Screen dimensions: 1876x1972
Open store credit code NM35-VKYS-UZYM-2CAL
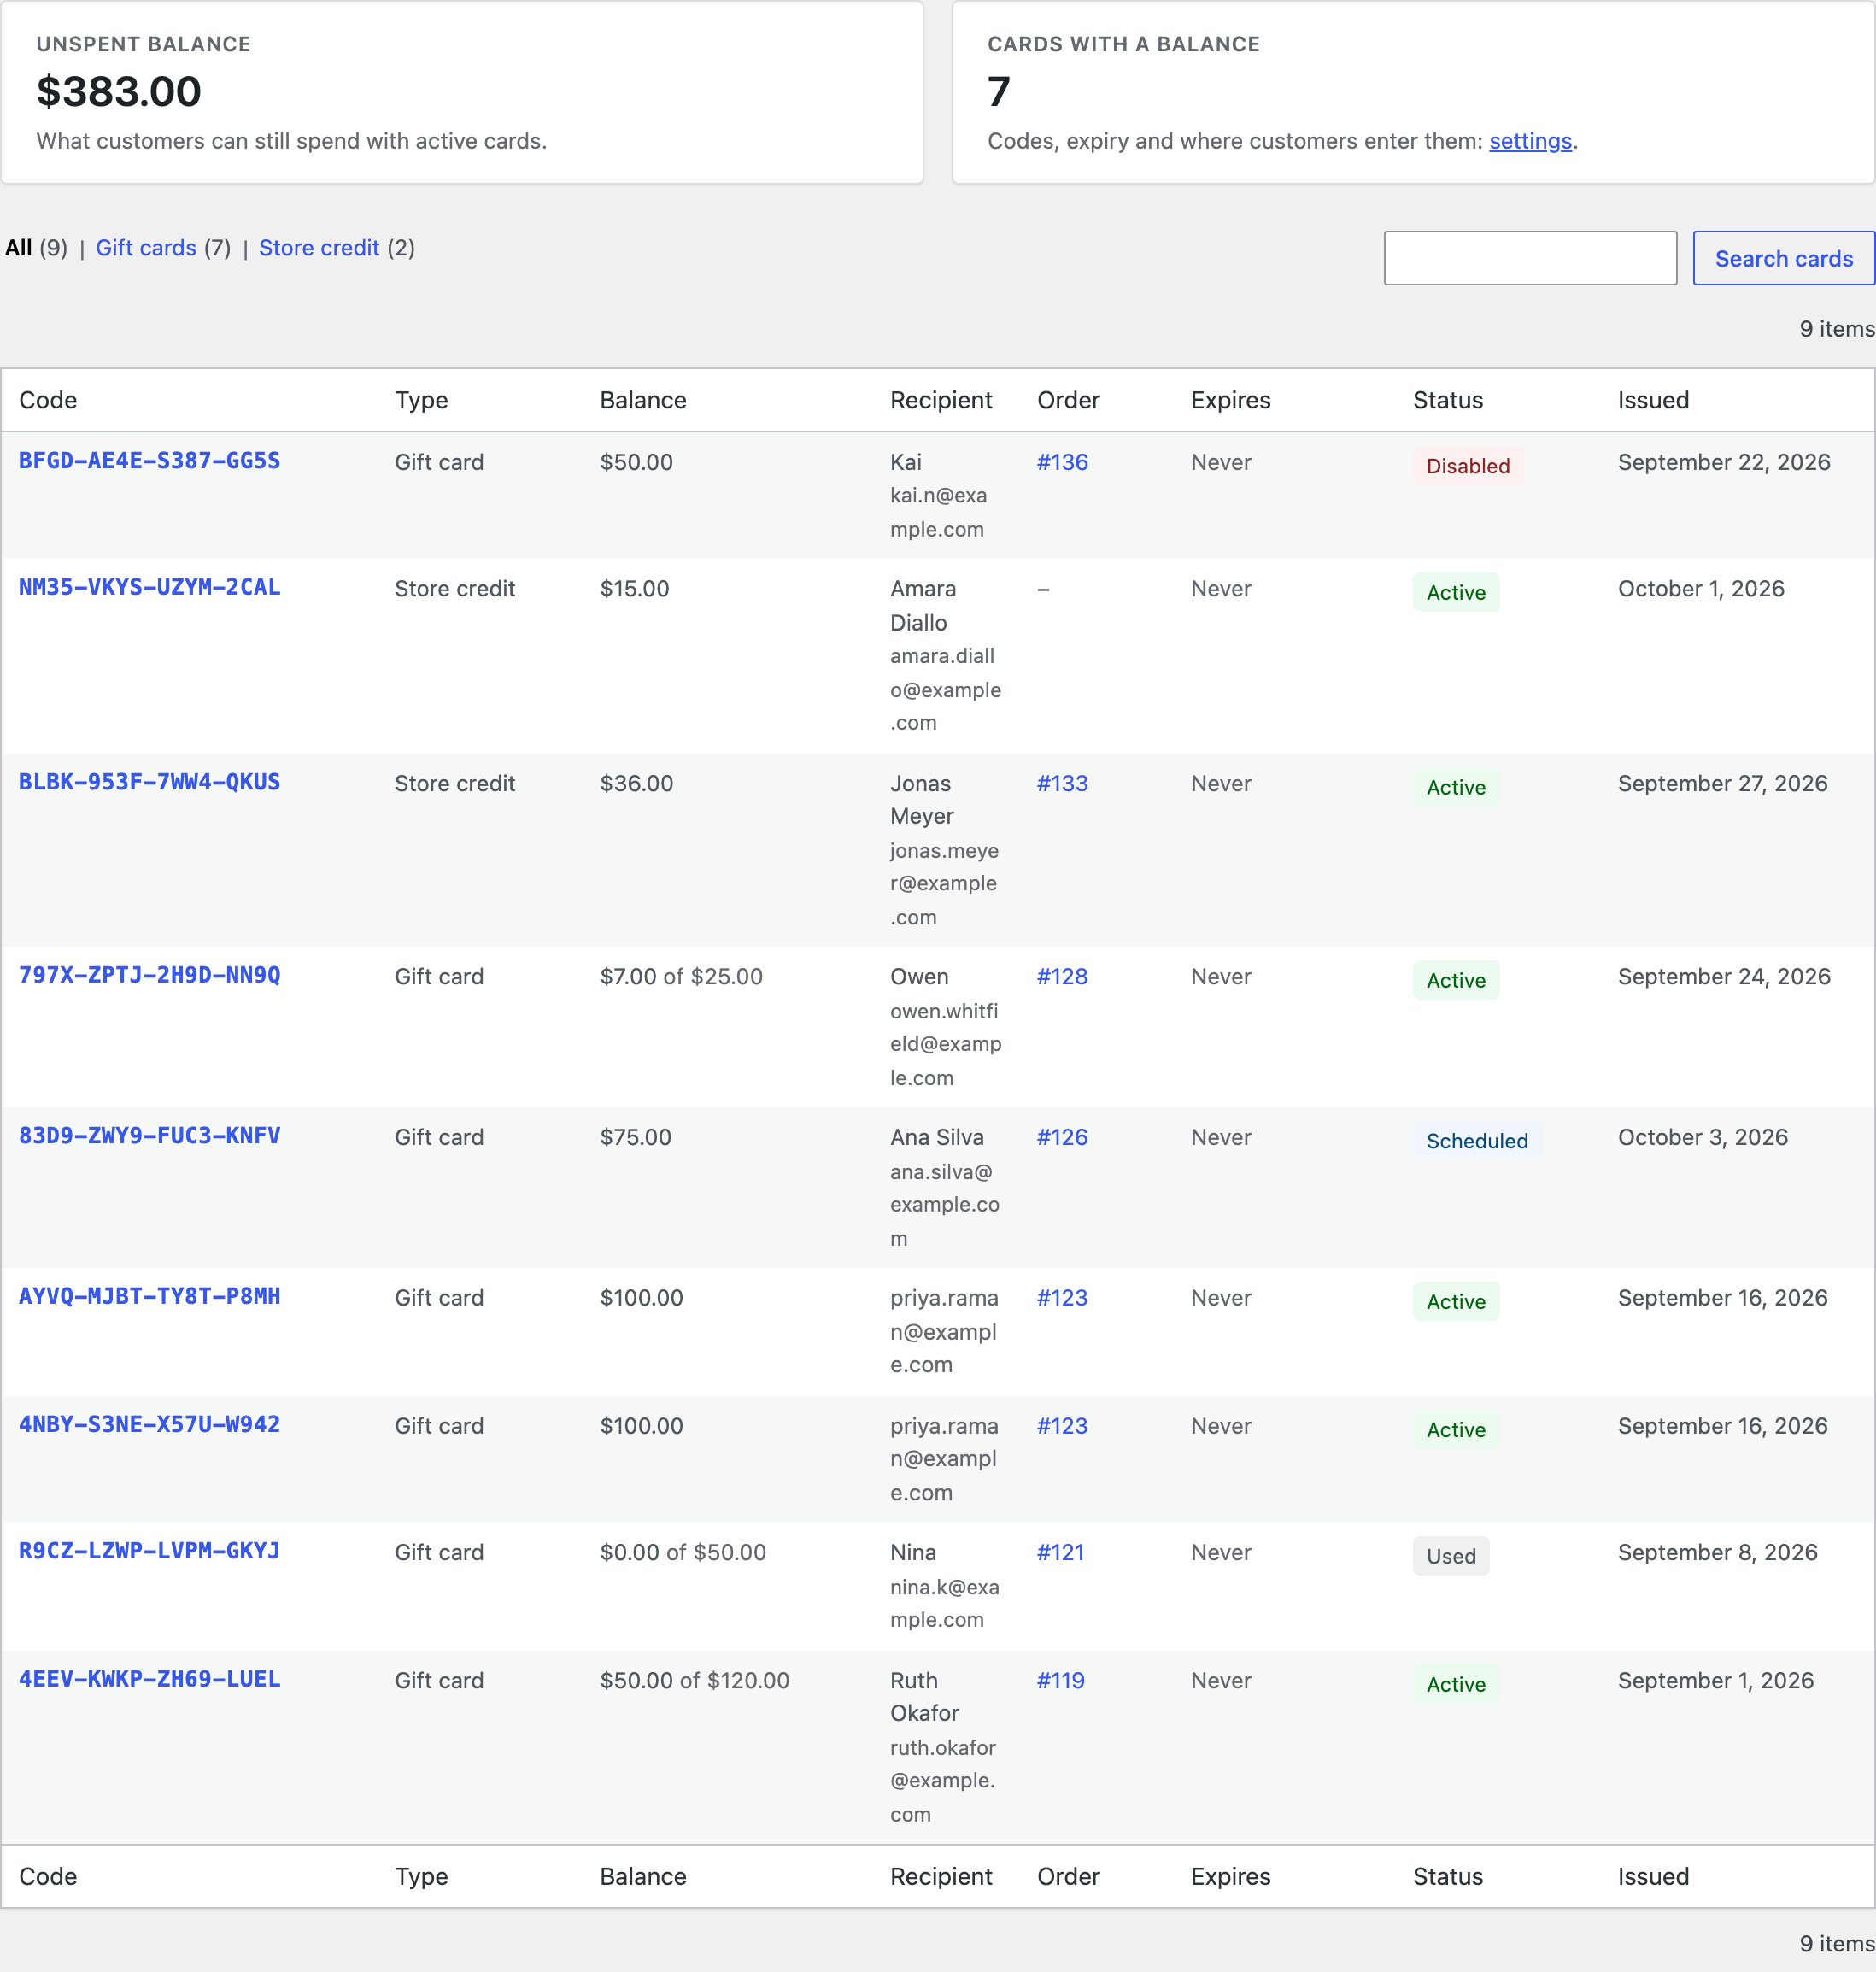(149, 588)
